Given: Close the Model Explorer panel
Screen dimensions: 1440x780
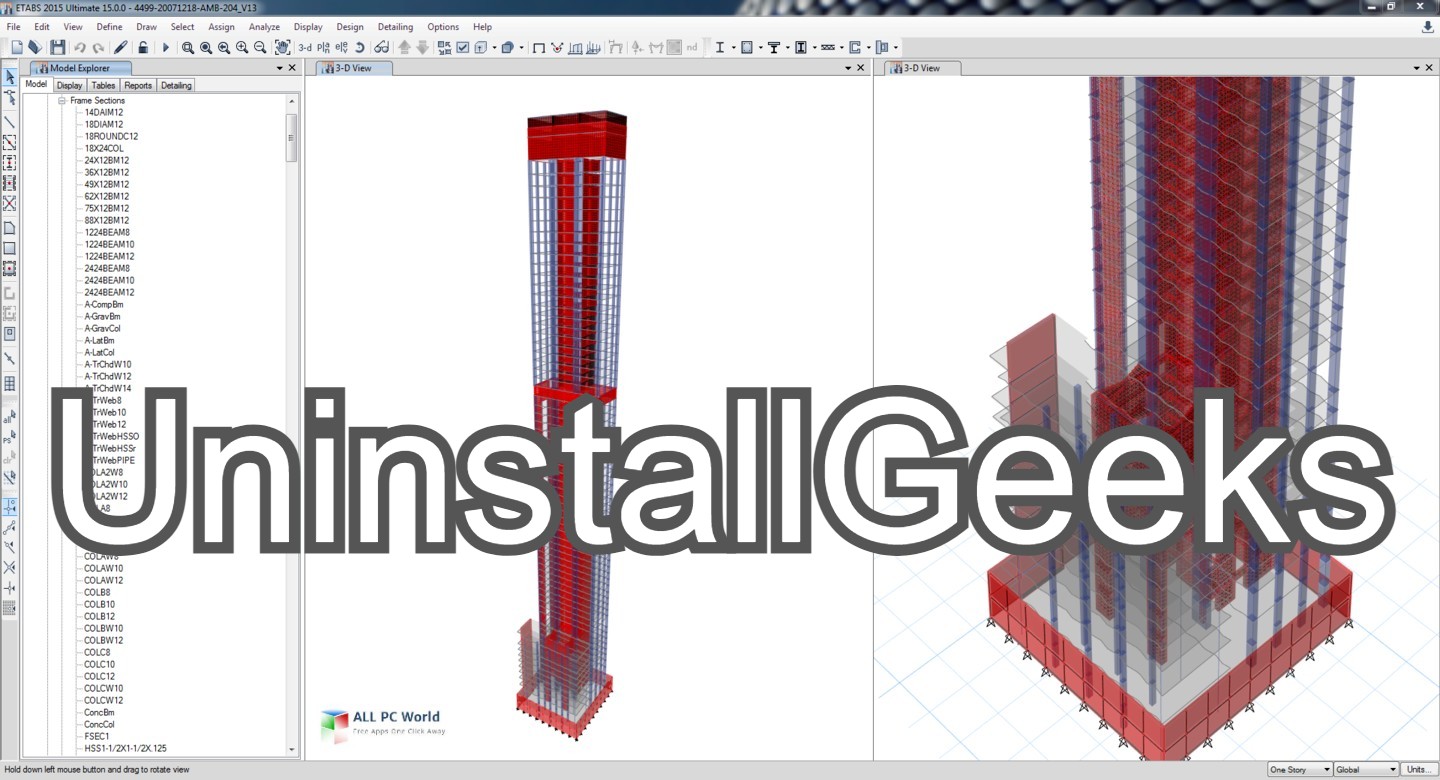Looking at the screenshot, I should 292,68.
